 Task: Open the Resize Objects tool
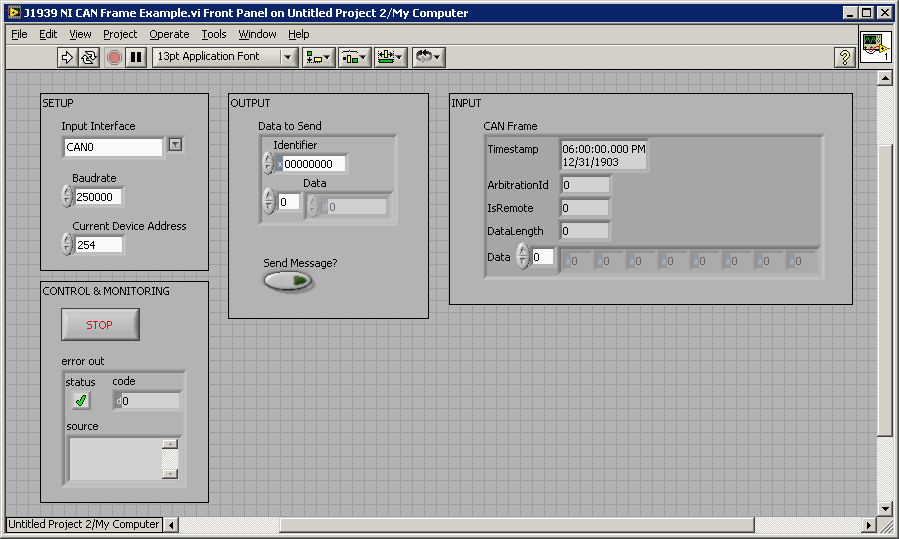[x=390, y=57]
